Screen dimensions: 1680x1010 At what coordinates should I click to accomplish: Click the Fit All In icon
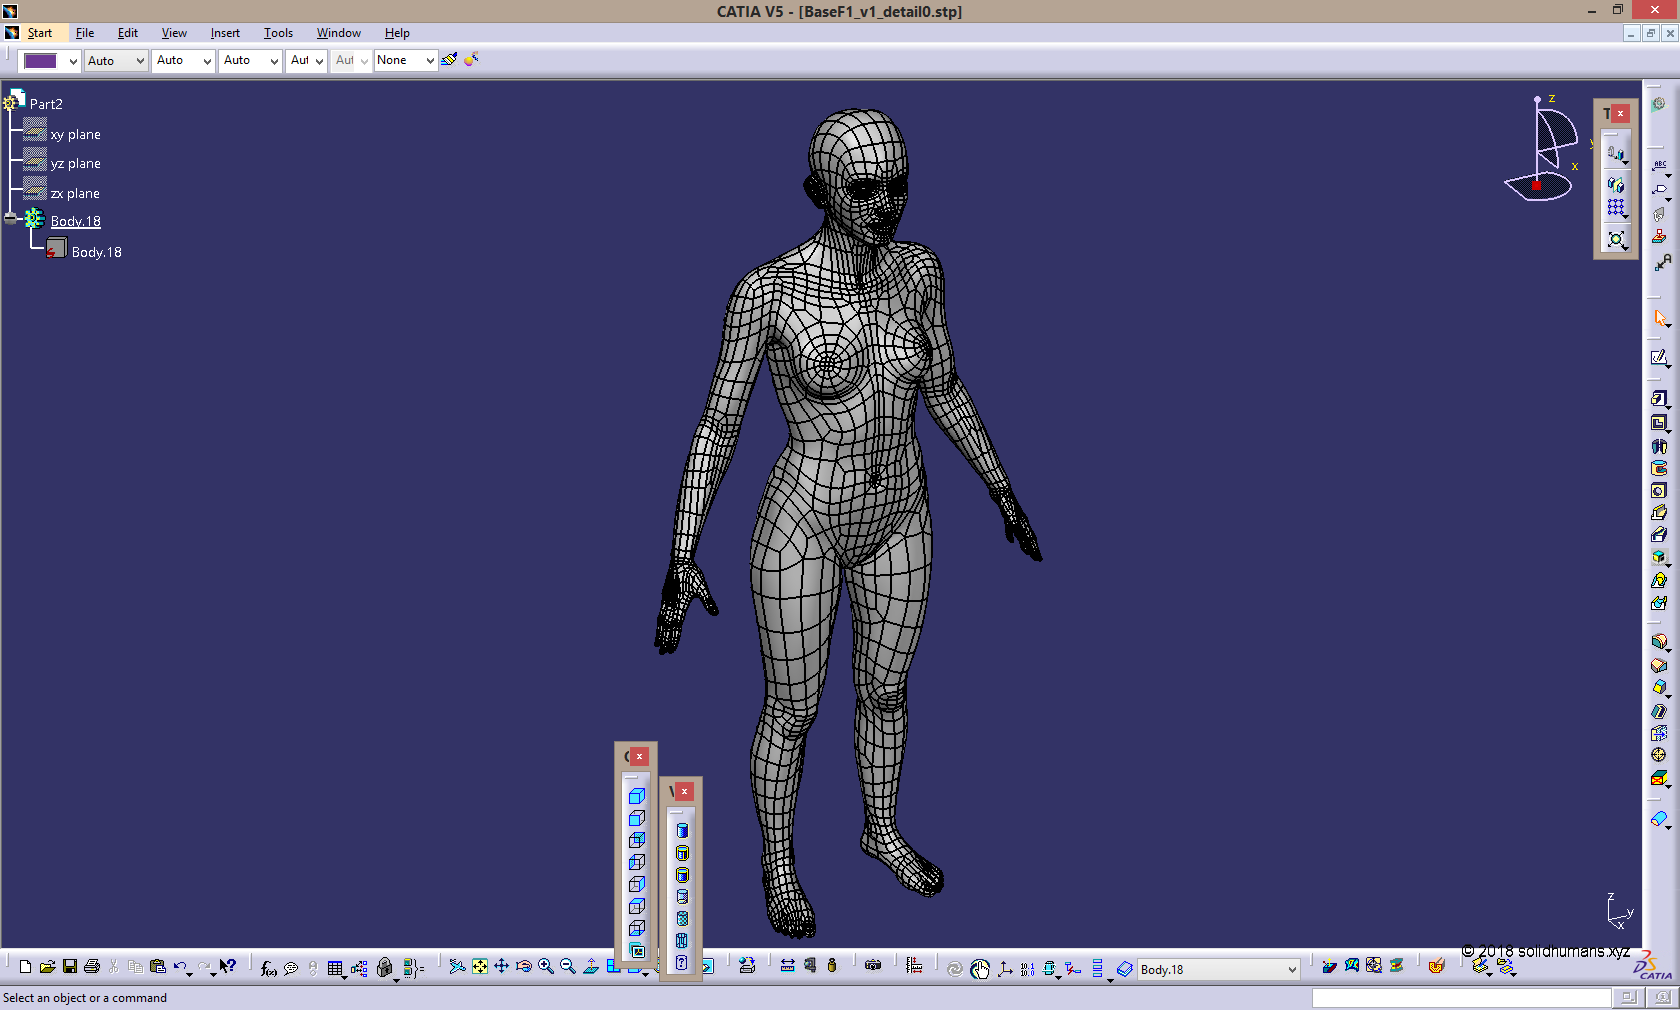479,968
